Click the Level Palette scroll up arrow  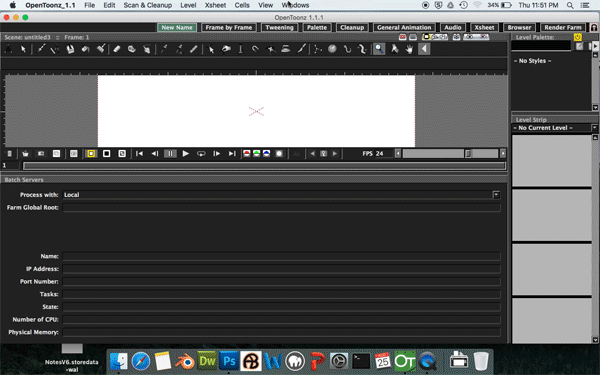coord(595,55)
